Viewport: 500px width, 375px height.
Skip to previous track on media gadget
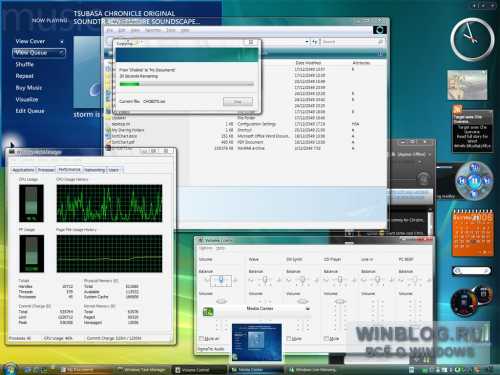click(x=462, y=181)
